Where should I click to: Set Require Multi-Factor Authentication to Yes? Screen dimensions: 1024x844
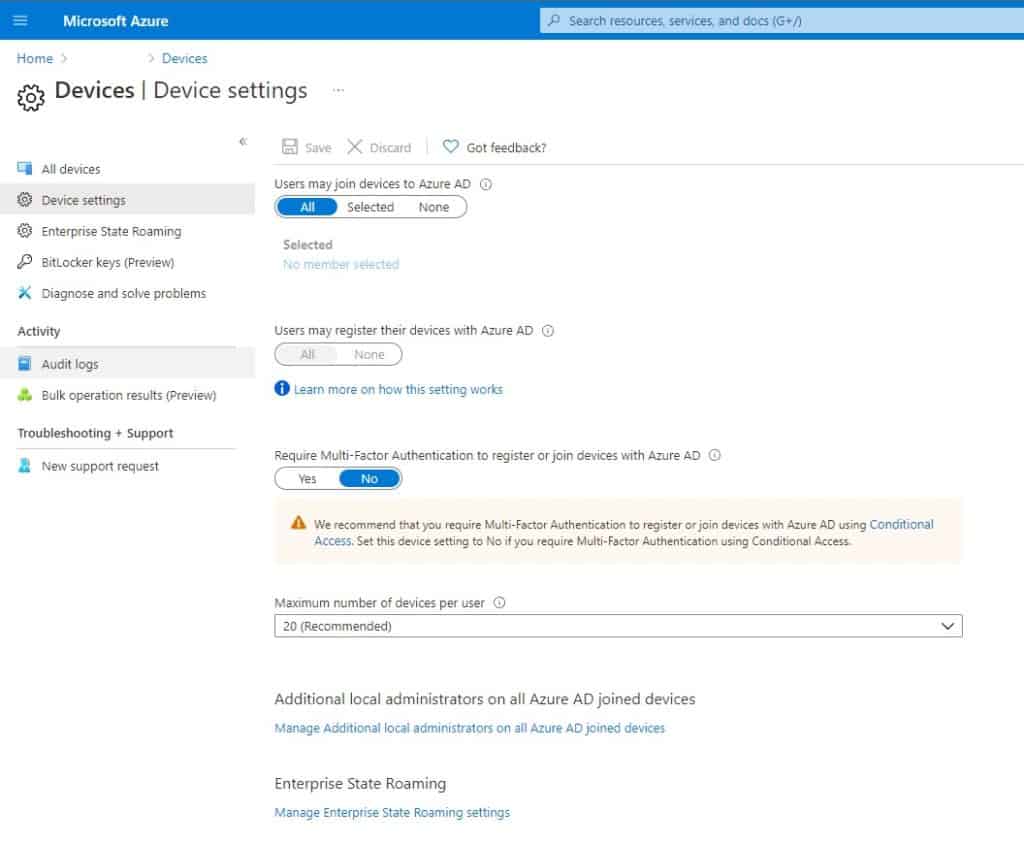(307, 479)
